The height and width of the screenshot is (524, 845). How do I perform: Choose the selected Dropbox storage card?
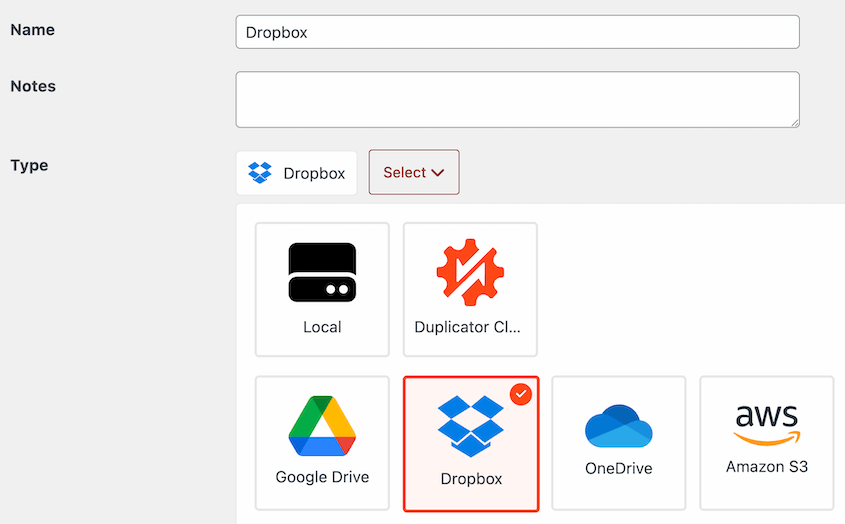point(471,444)
